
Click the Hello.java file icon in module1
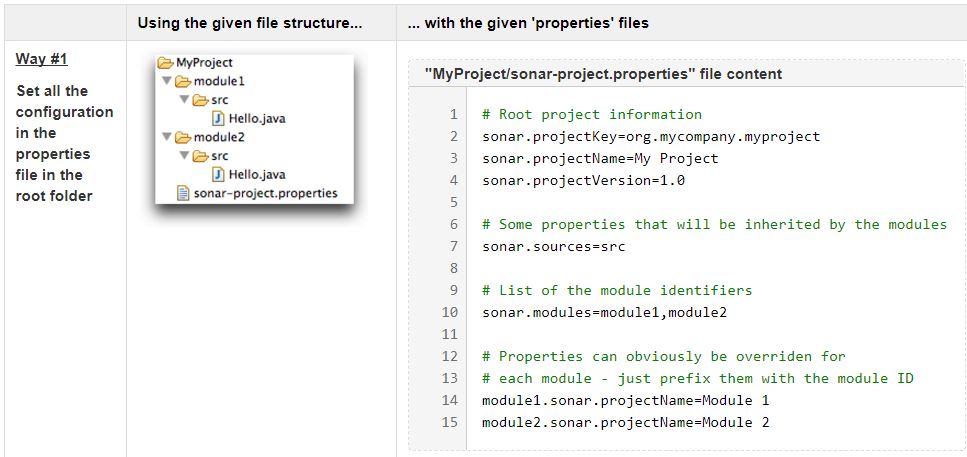[x=219, y=118]
